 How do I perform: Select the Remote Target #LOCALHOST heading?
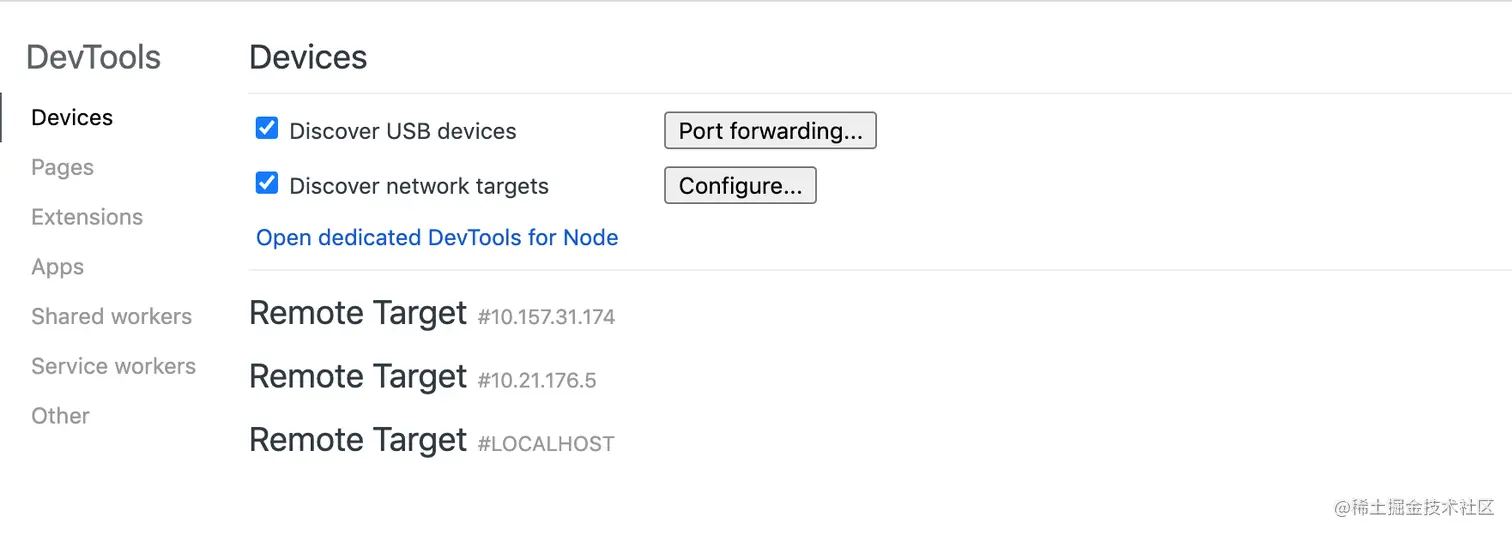pyautogui.click(x=431, y=441)
